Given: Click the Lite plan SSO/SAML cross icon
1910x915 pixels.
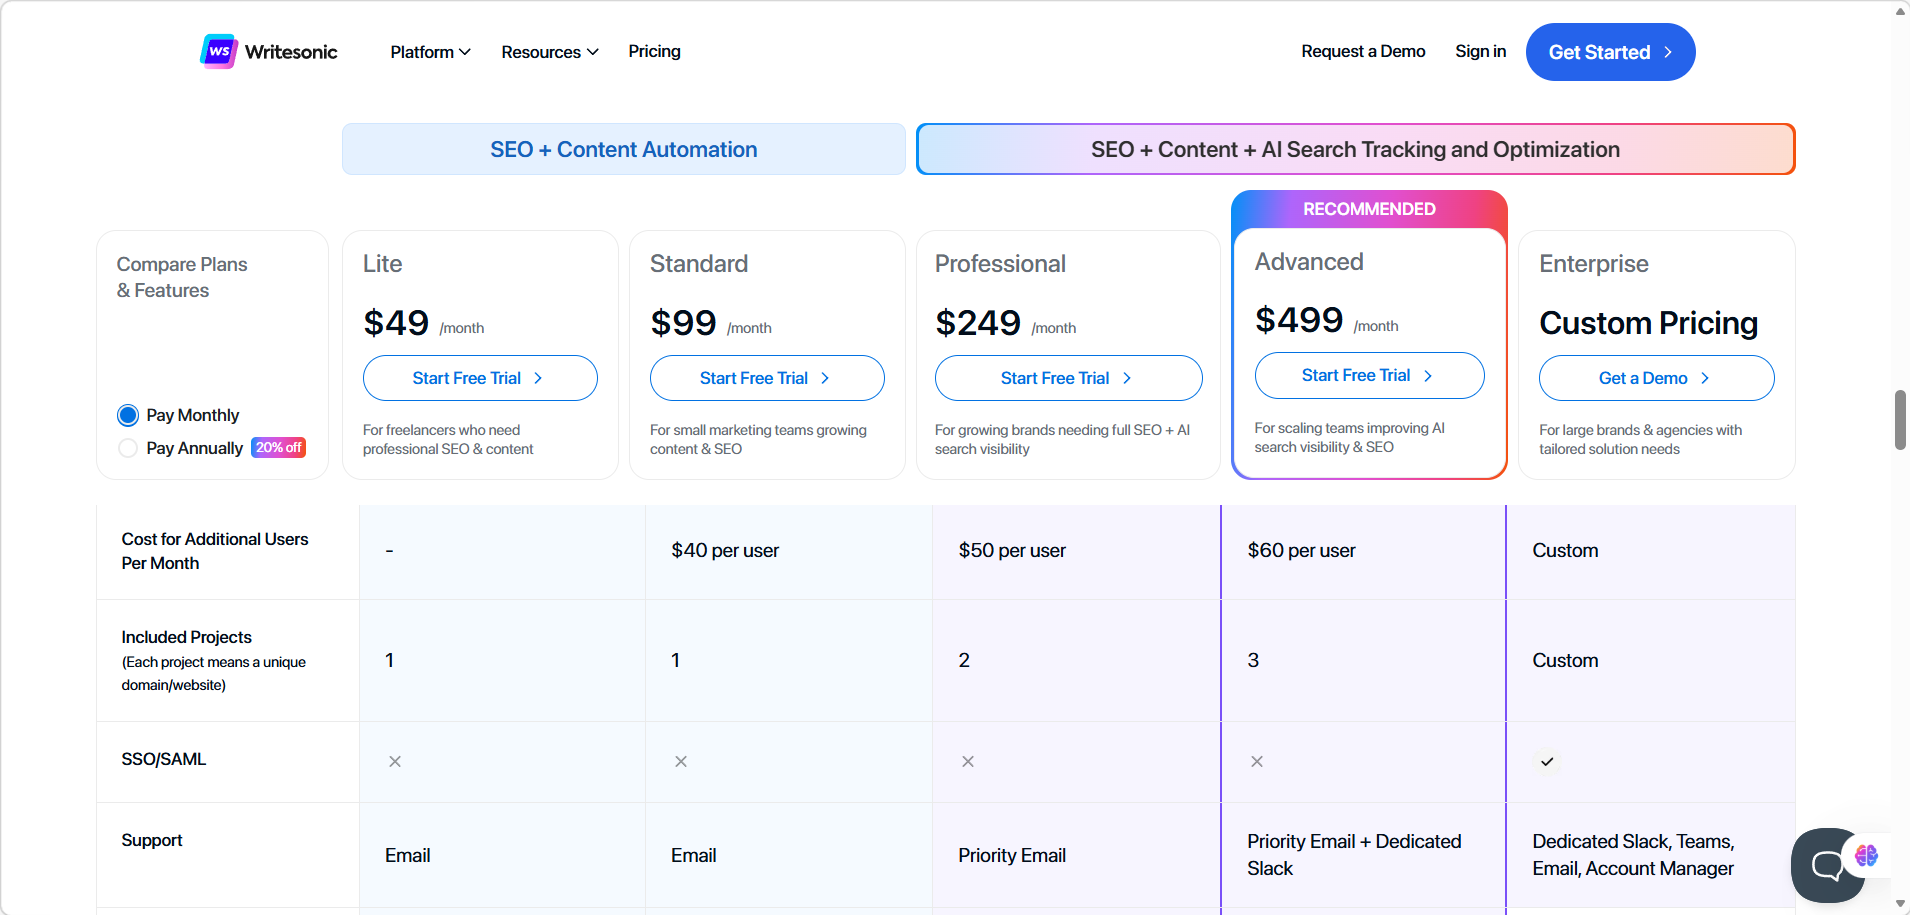Looking at the screenshot, I should [x=395, y=761].
